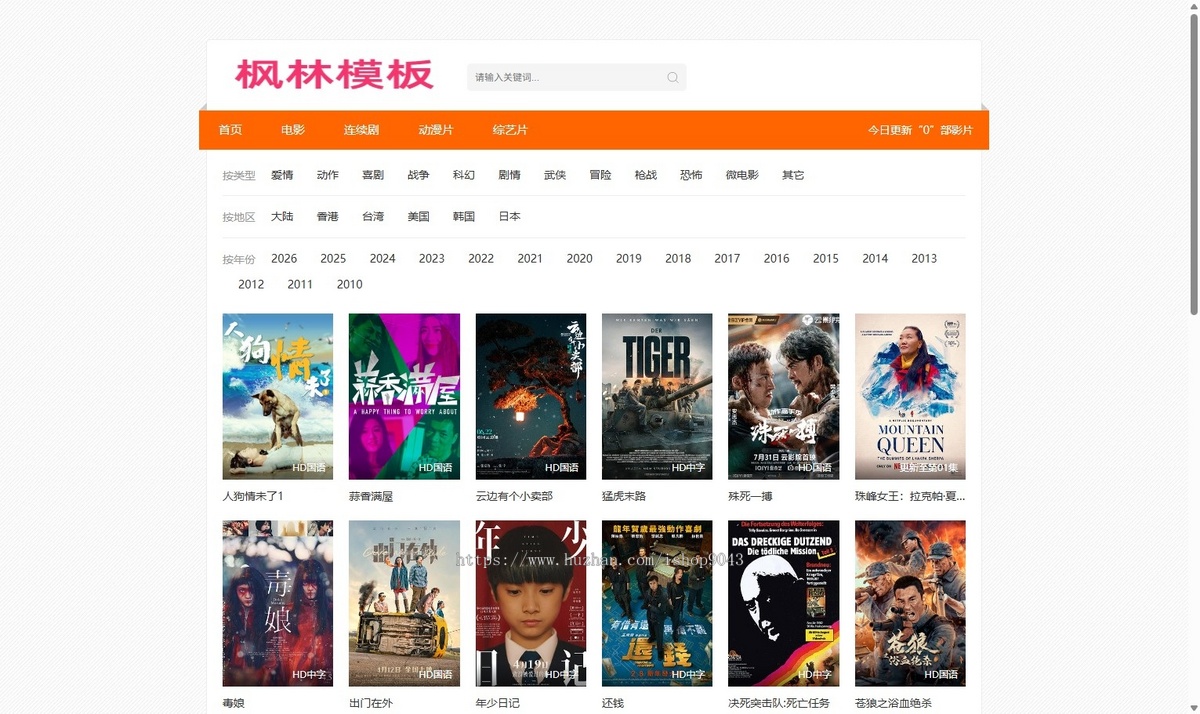The width and height of the screenshot is (1200, 714).
Task: Open the 人狗情未了1 poster
Action: point(278,397)
